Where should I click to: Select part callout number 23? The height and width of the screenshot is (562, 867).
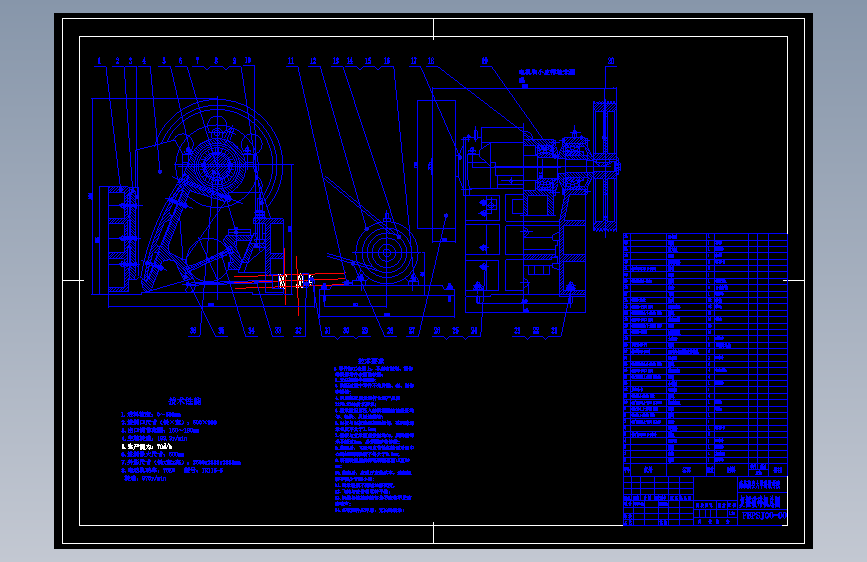517,331
